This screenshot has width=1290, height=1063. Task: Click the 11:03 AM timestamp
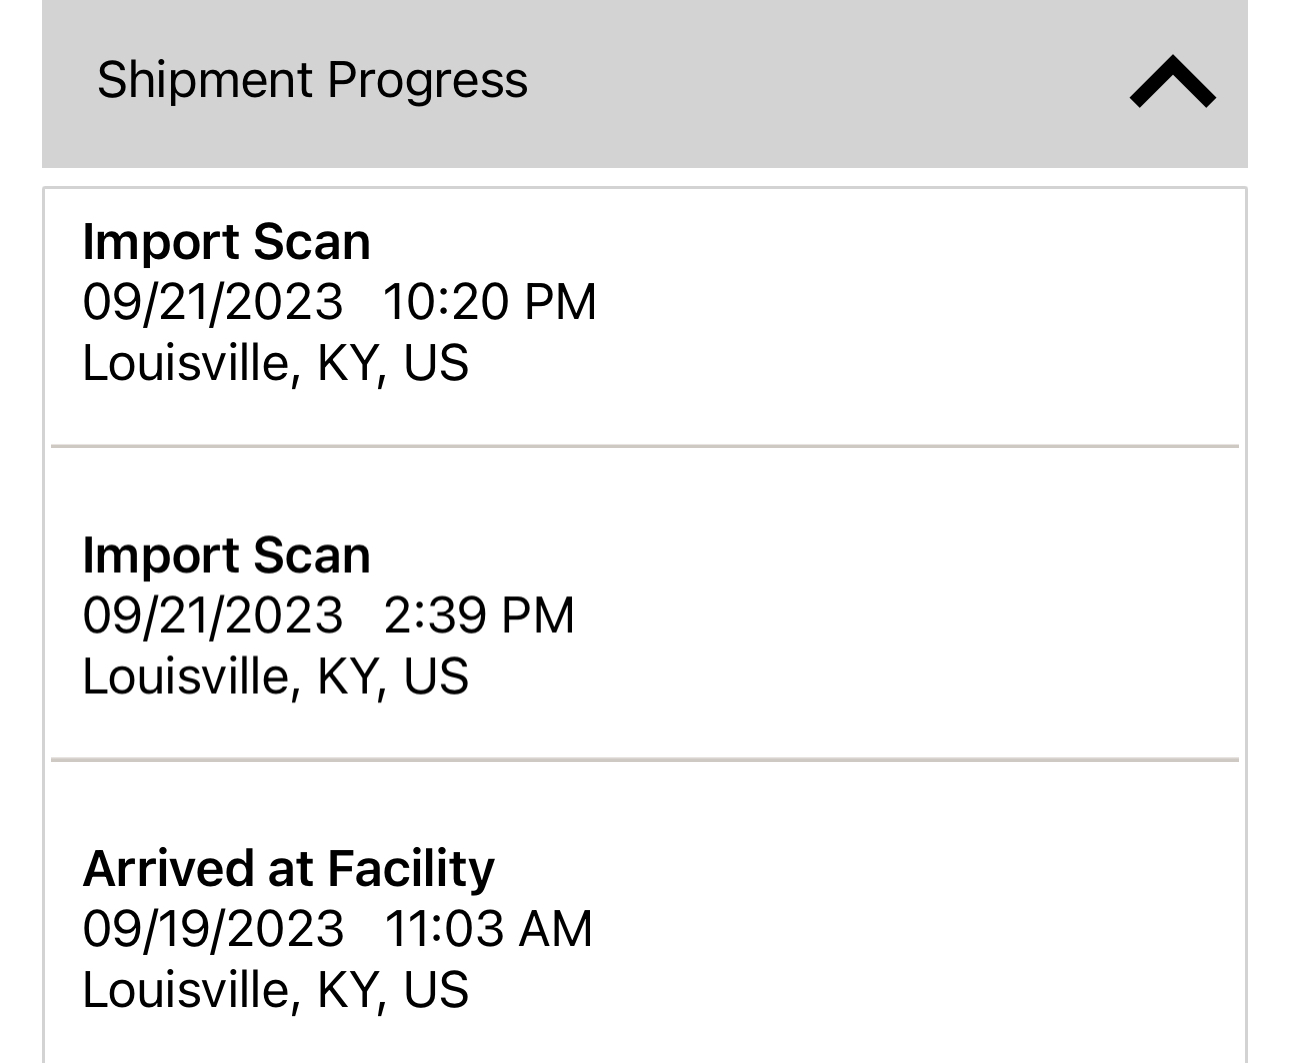click(x=488, y=929)
